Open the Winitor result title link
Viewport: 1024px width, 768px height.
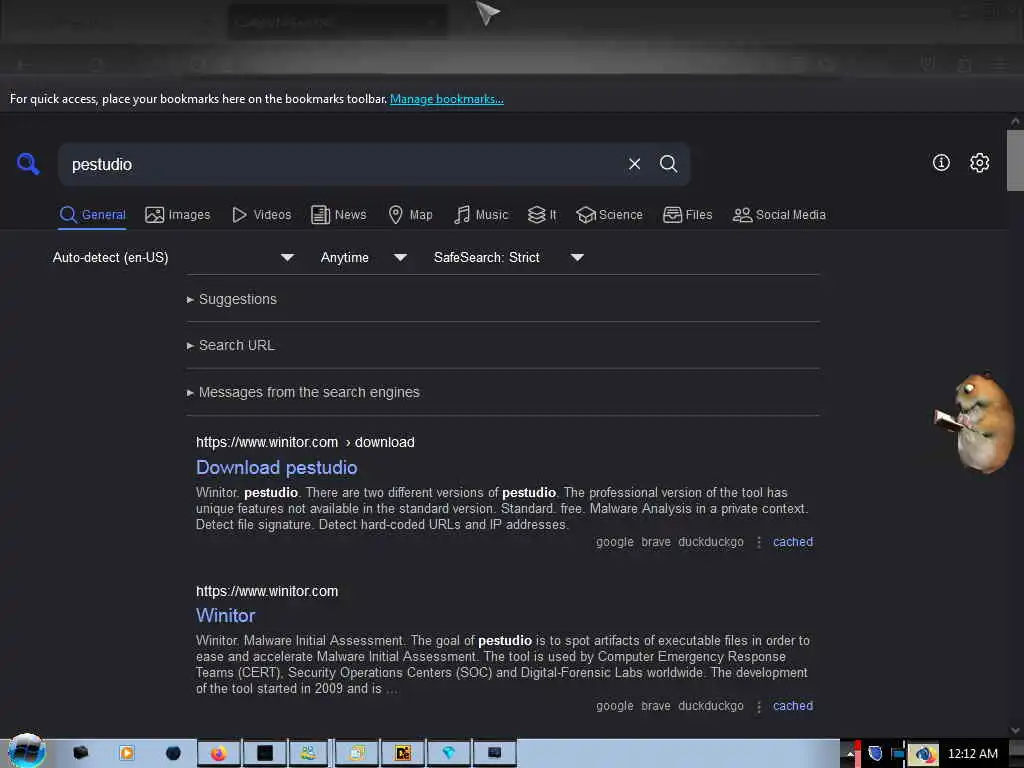(225, 616)
